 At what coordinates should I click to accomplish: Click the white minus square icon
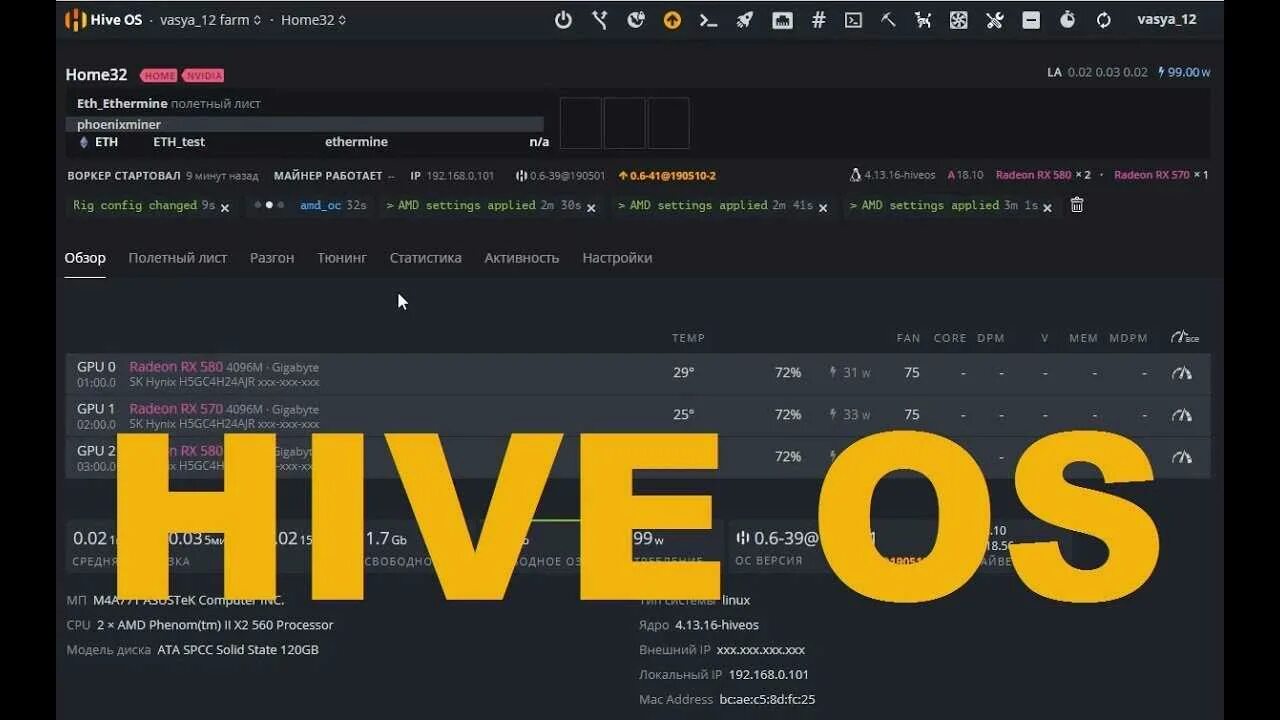[1031, 20]
